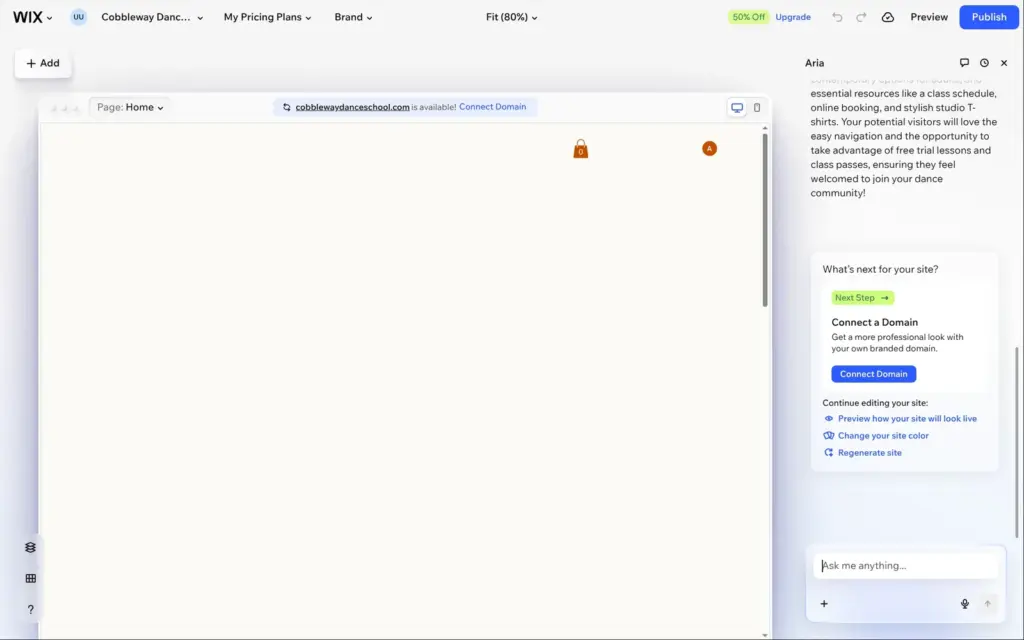This screenshot has height=640, width=1024.
Task: Open the Fit (80%) zoom dropdown
Action: click(511, 18)
